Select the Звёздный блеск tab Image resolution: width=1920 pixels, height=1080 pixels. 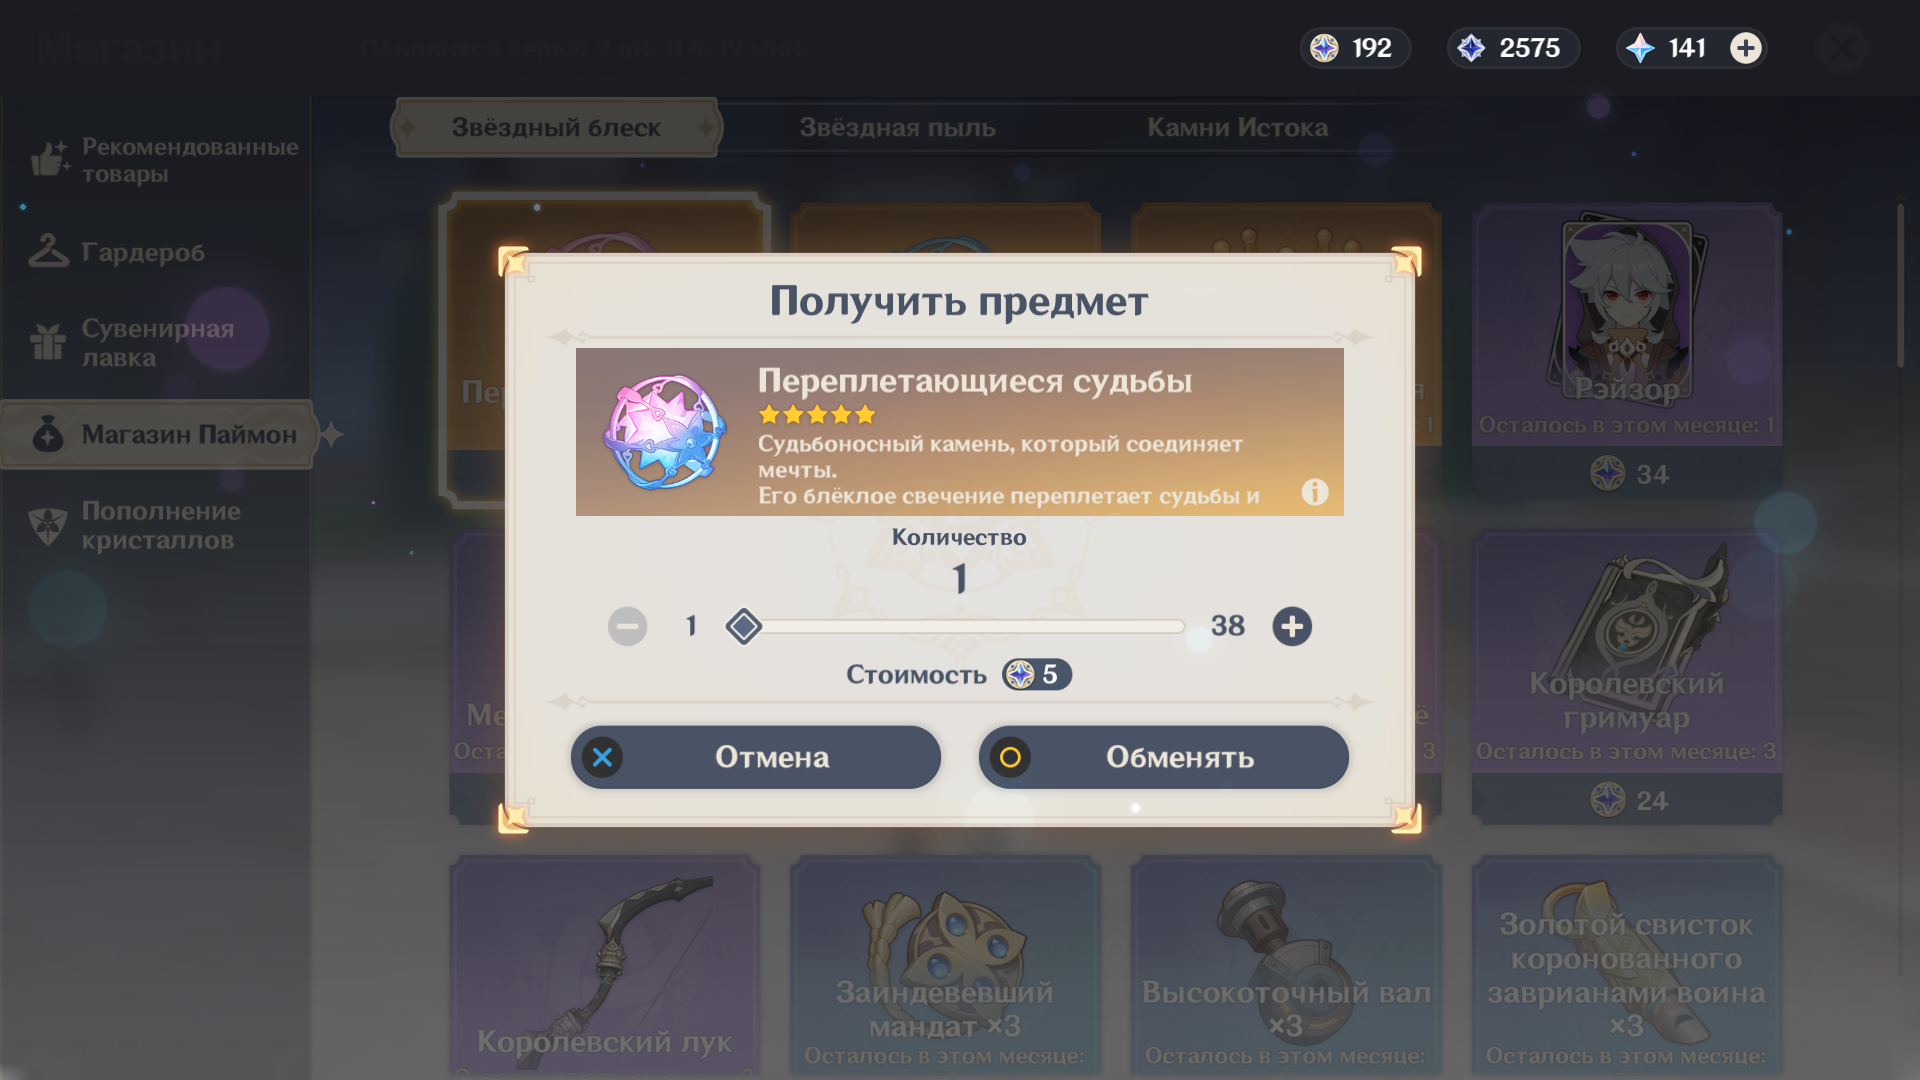point(556,128)
